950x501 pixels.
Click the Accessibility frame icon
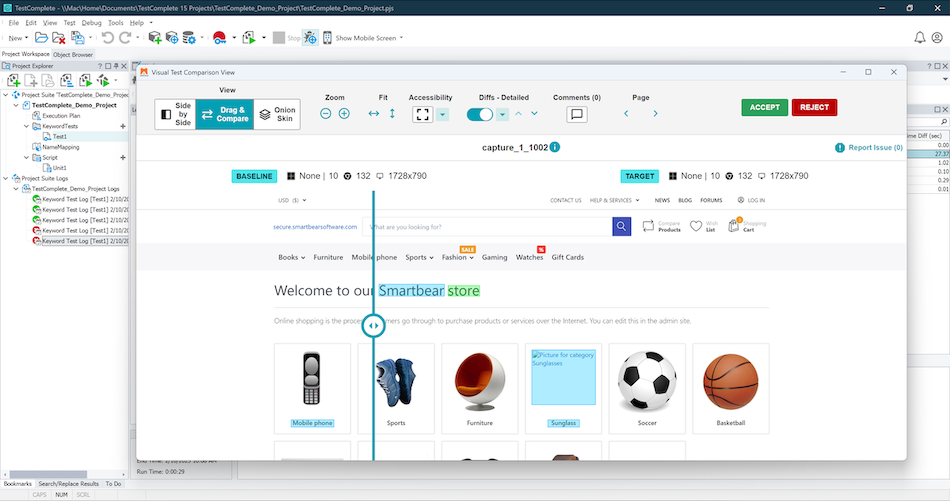[x=423, y=114]
